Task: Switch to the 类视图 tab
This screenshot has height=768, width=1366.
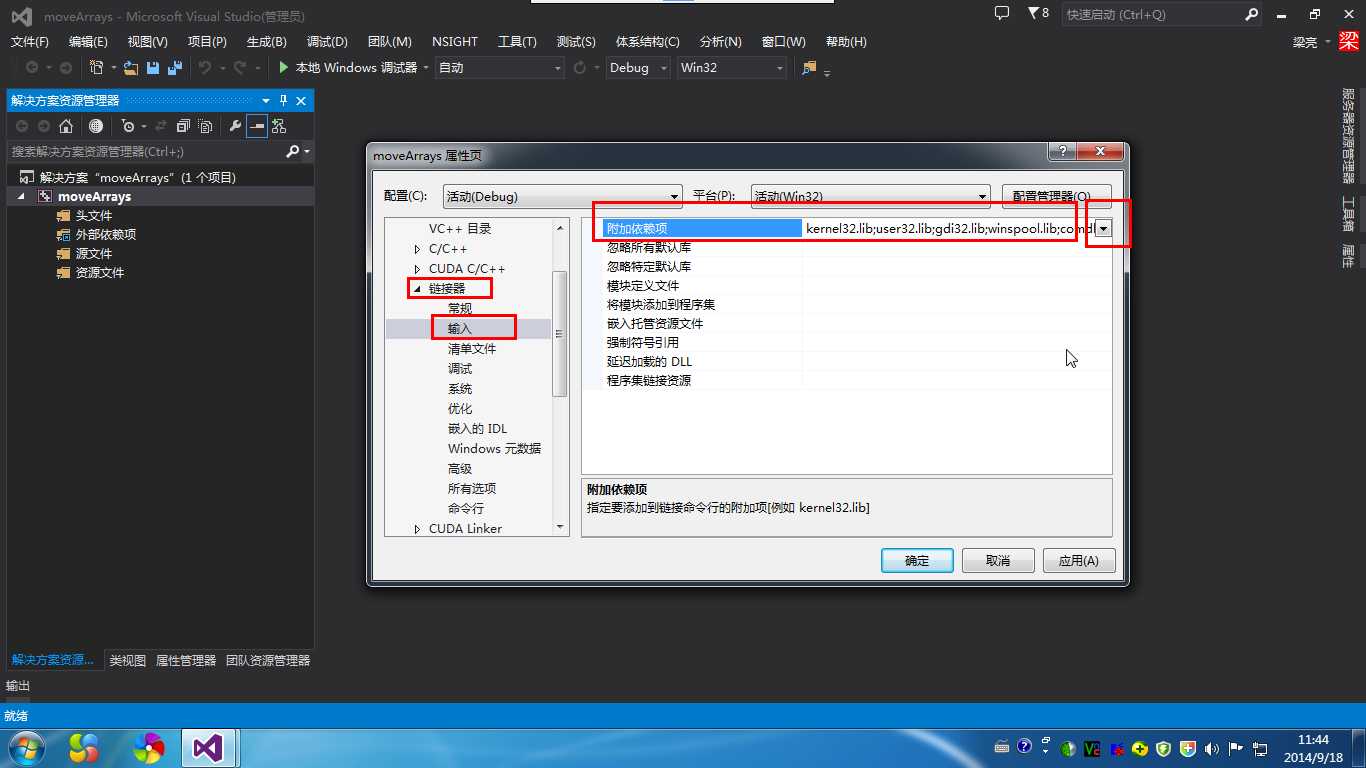Action: pyautogui.click(x=128, y=661)
